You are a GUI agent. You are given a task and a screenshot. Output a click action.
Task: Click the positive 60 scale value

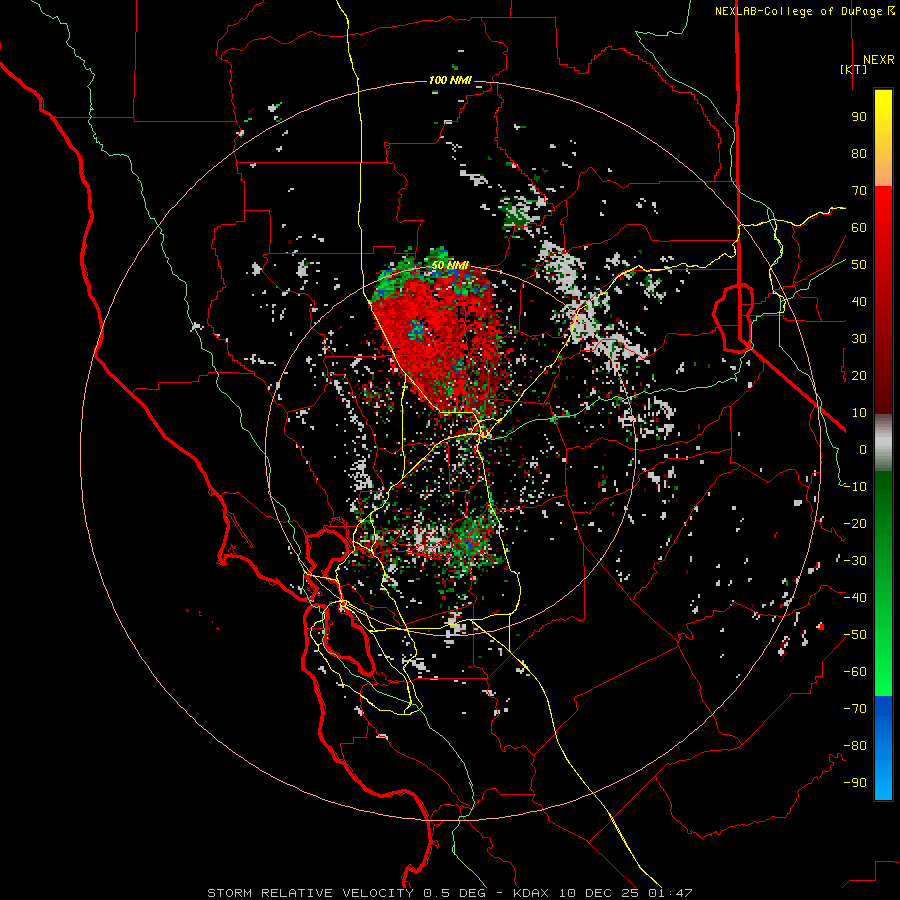click(x=859, y=227)
